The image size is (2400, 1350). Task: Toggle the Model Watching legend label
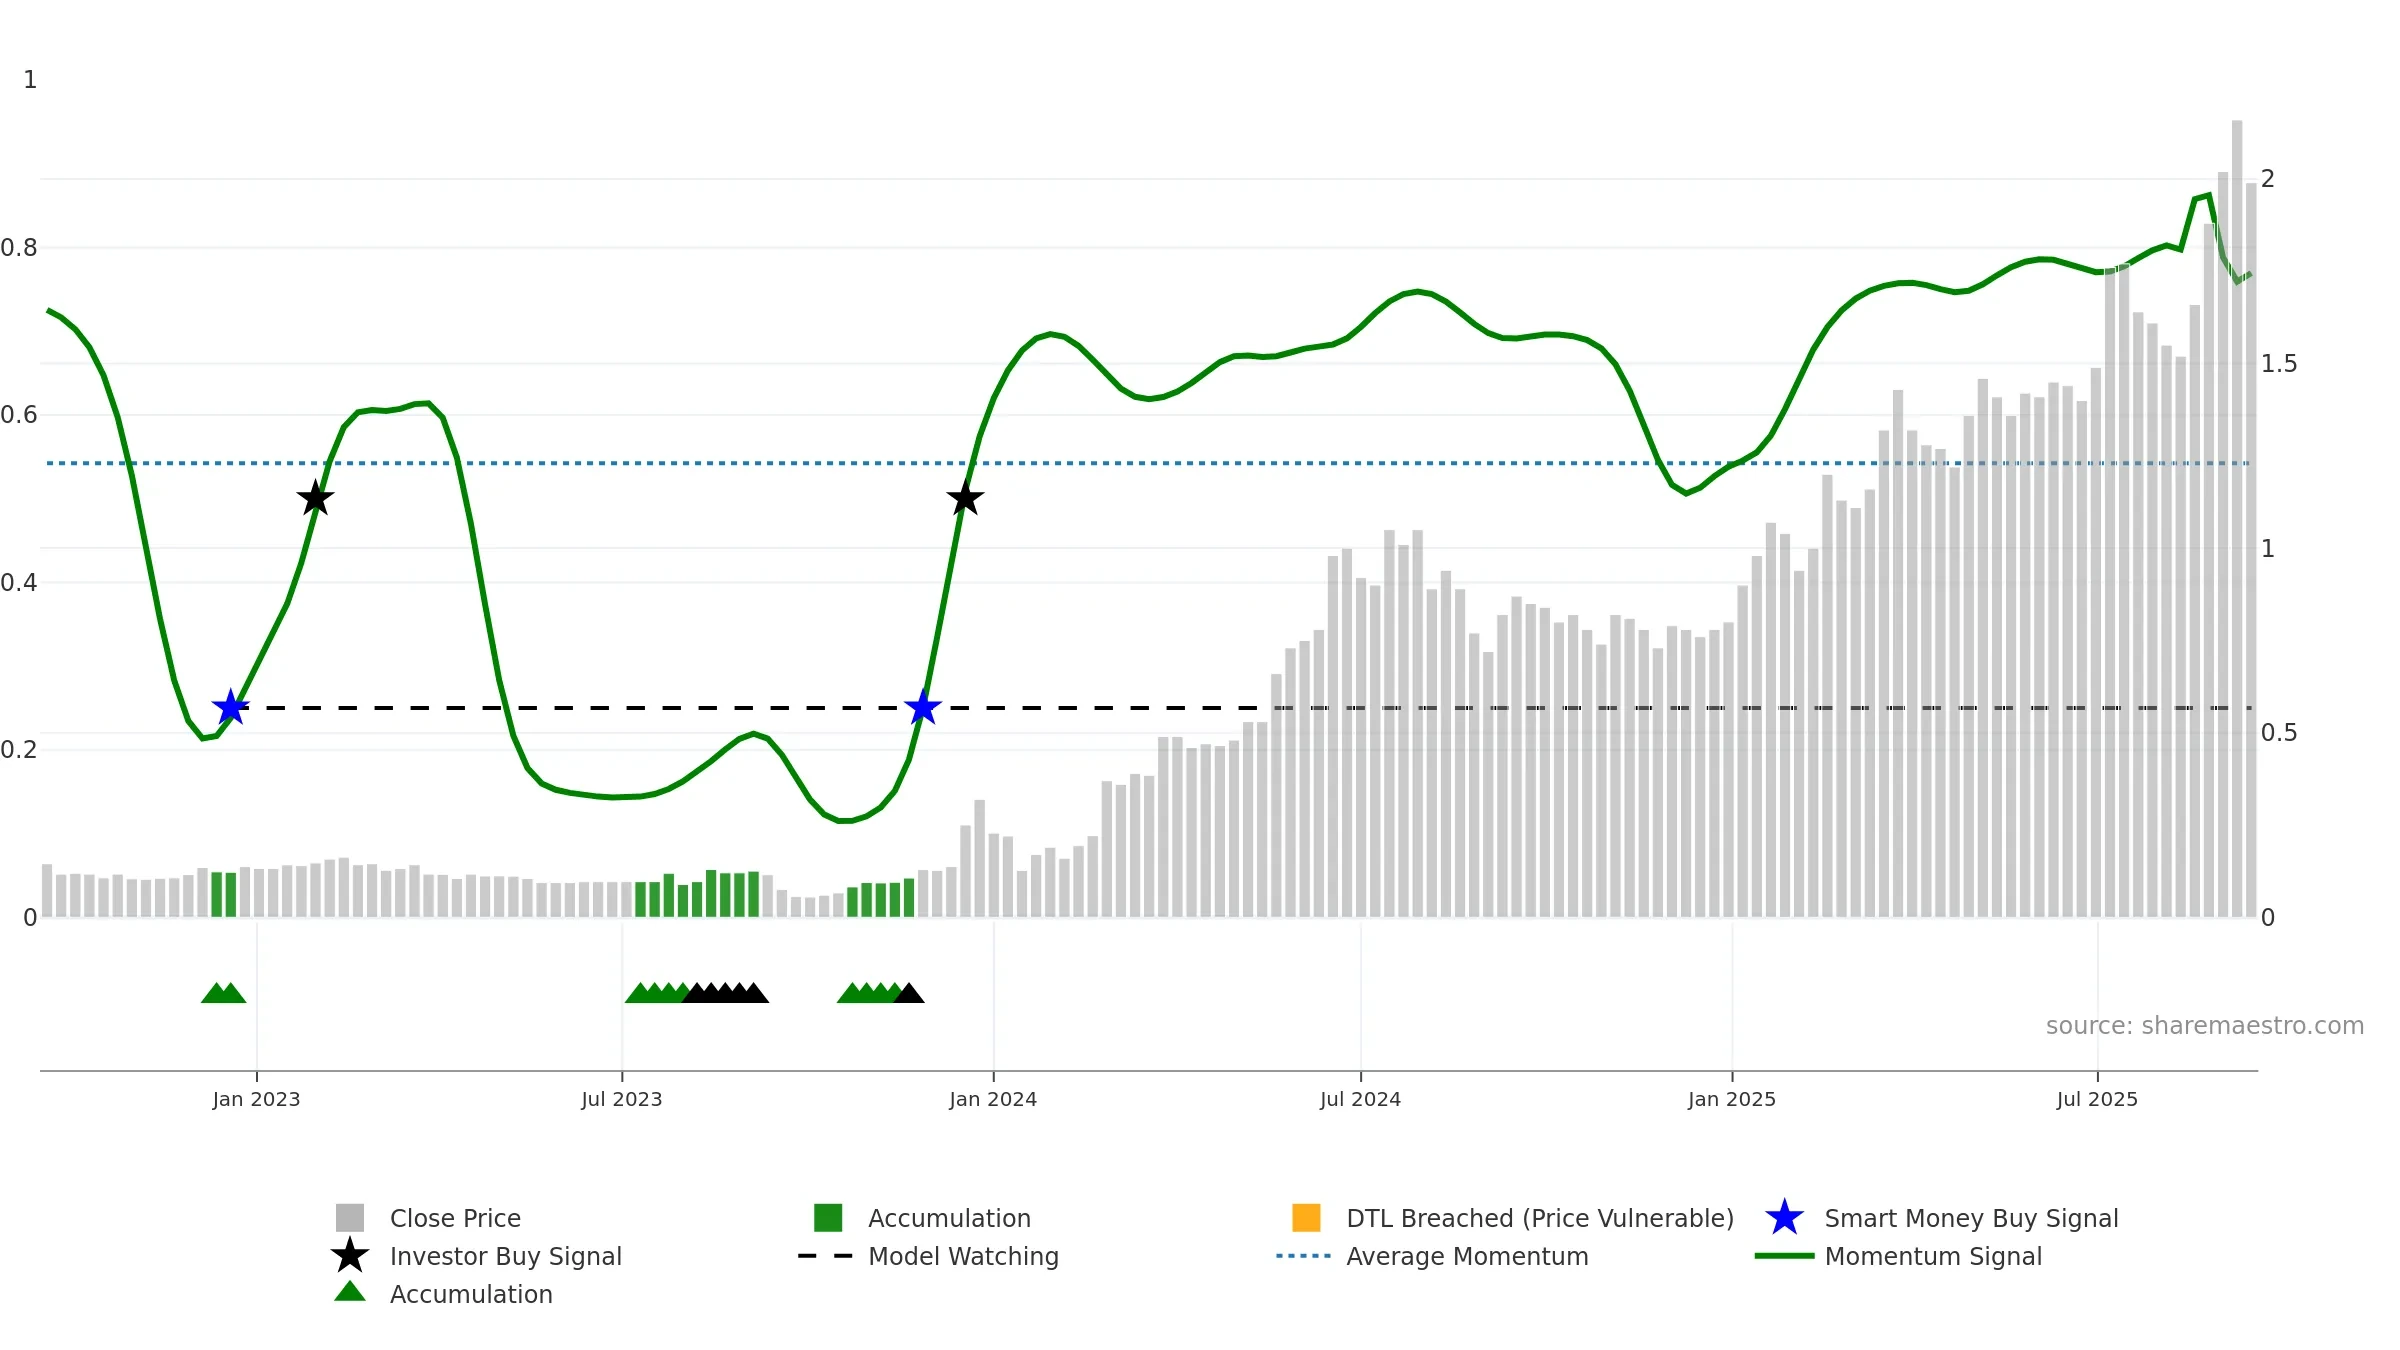click(963, 1256)
